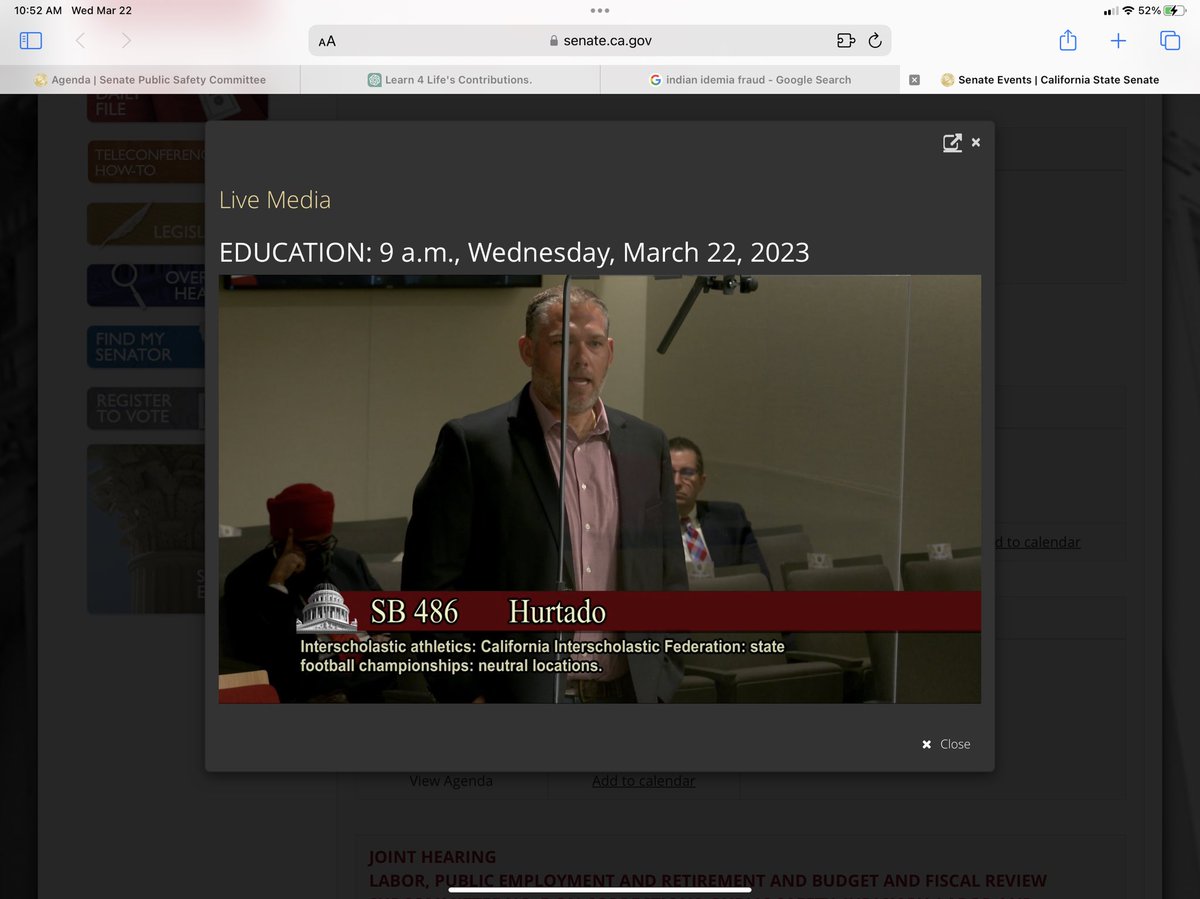Tap the live Education hearing video

pyautogui.click(x=600, y=489)
